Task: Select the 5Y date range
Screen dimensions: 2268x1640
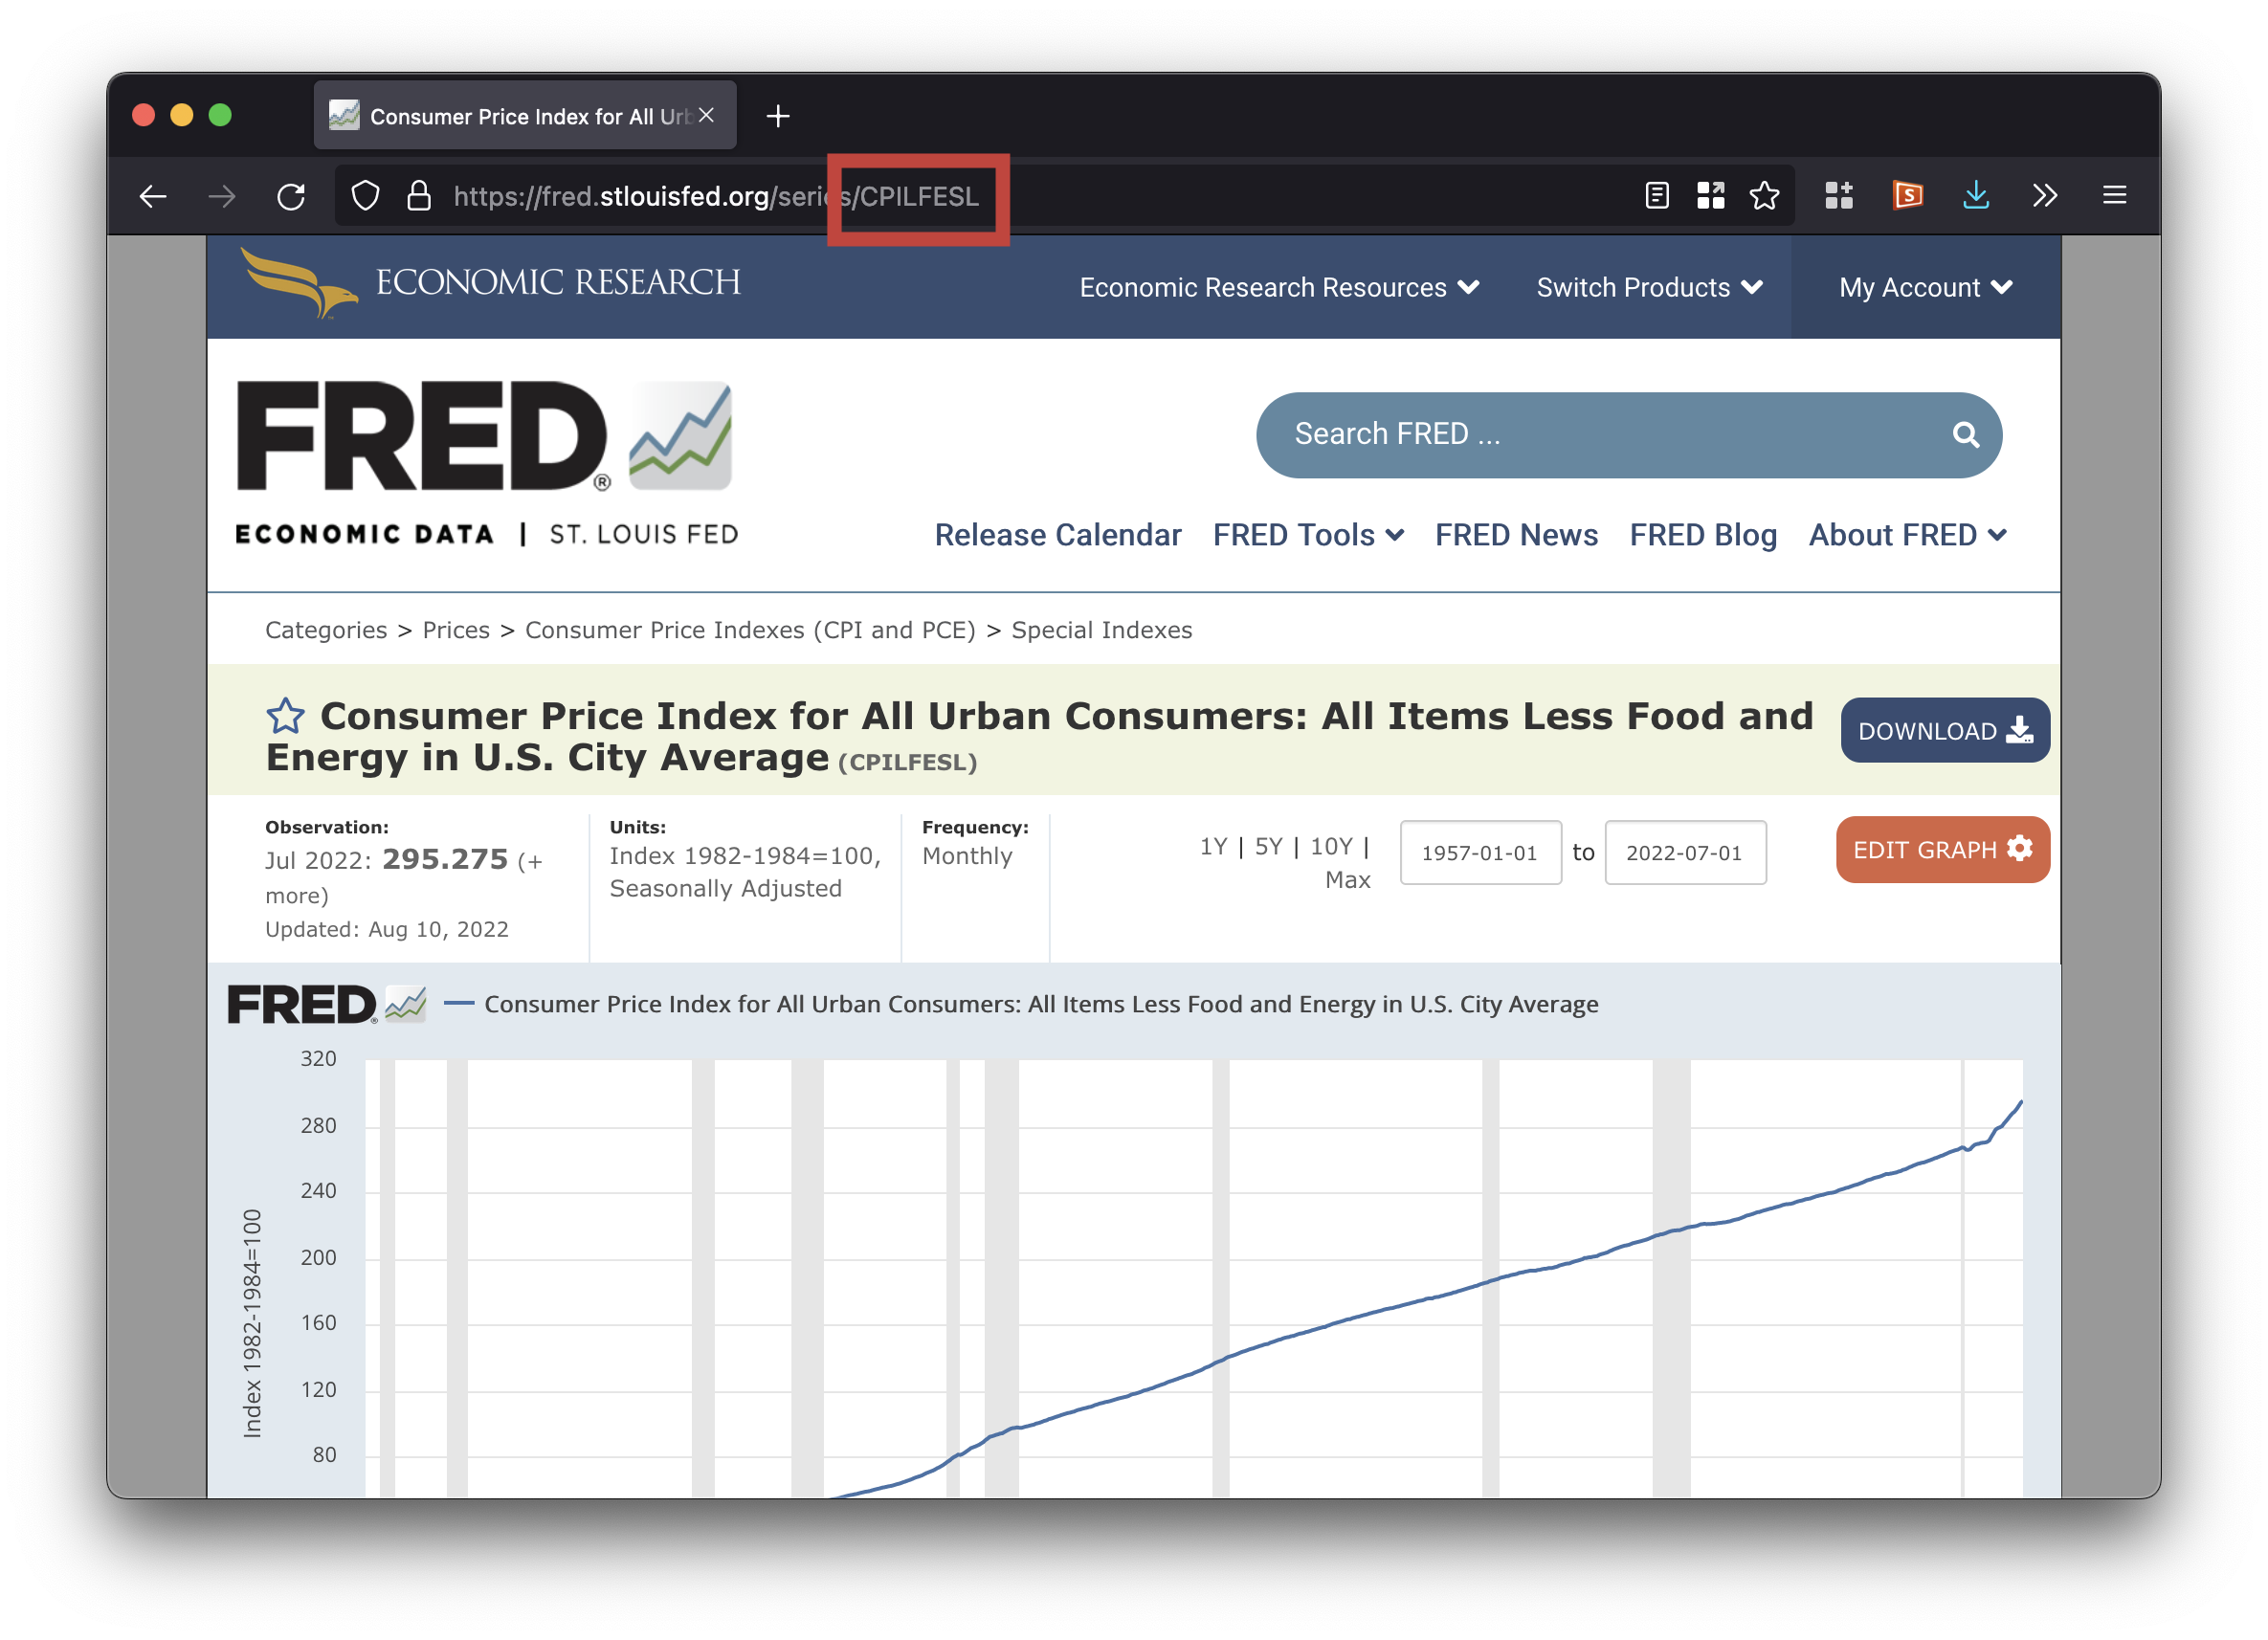Action: click(1268, 847)
